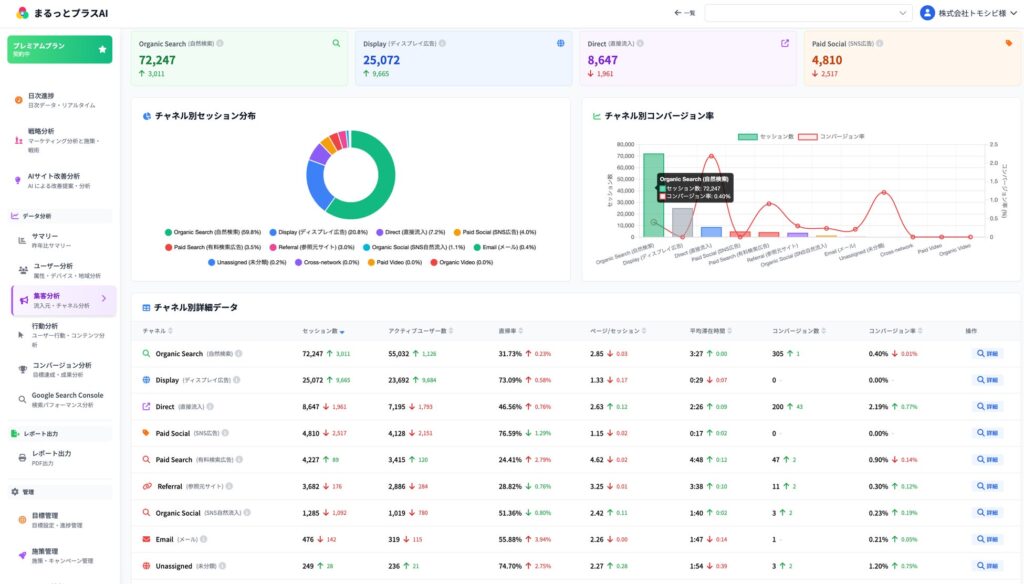Click the tag icon on the Paid Social card
Image resolution: width=1024 pixels, height=584 pixels.
tap(1009, 42)
